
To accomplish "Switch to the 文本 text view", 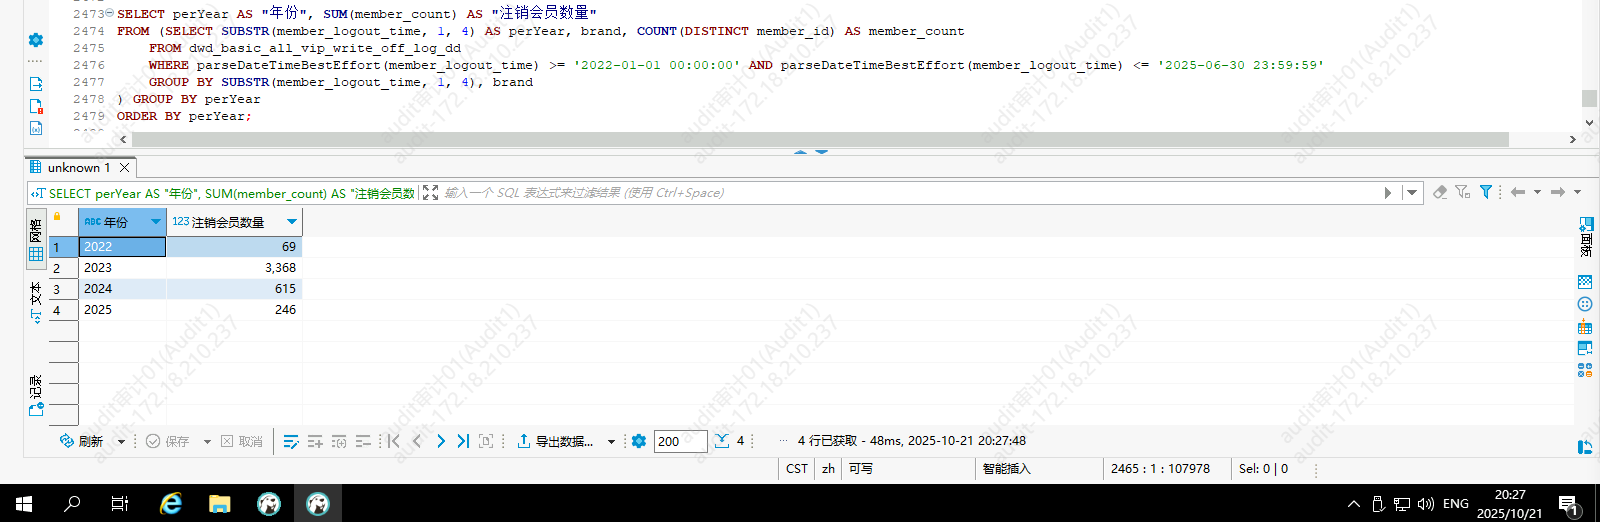I will tap(36, 302).
